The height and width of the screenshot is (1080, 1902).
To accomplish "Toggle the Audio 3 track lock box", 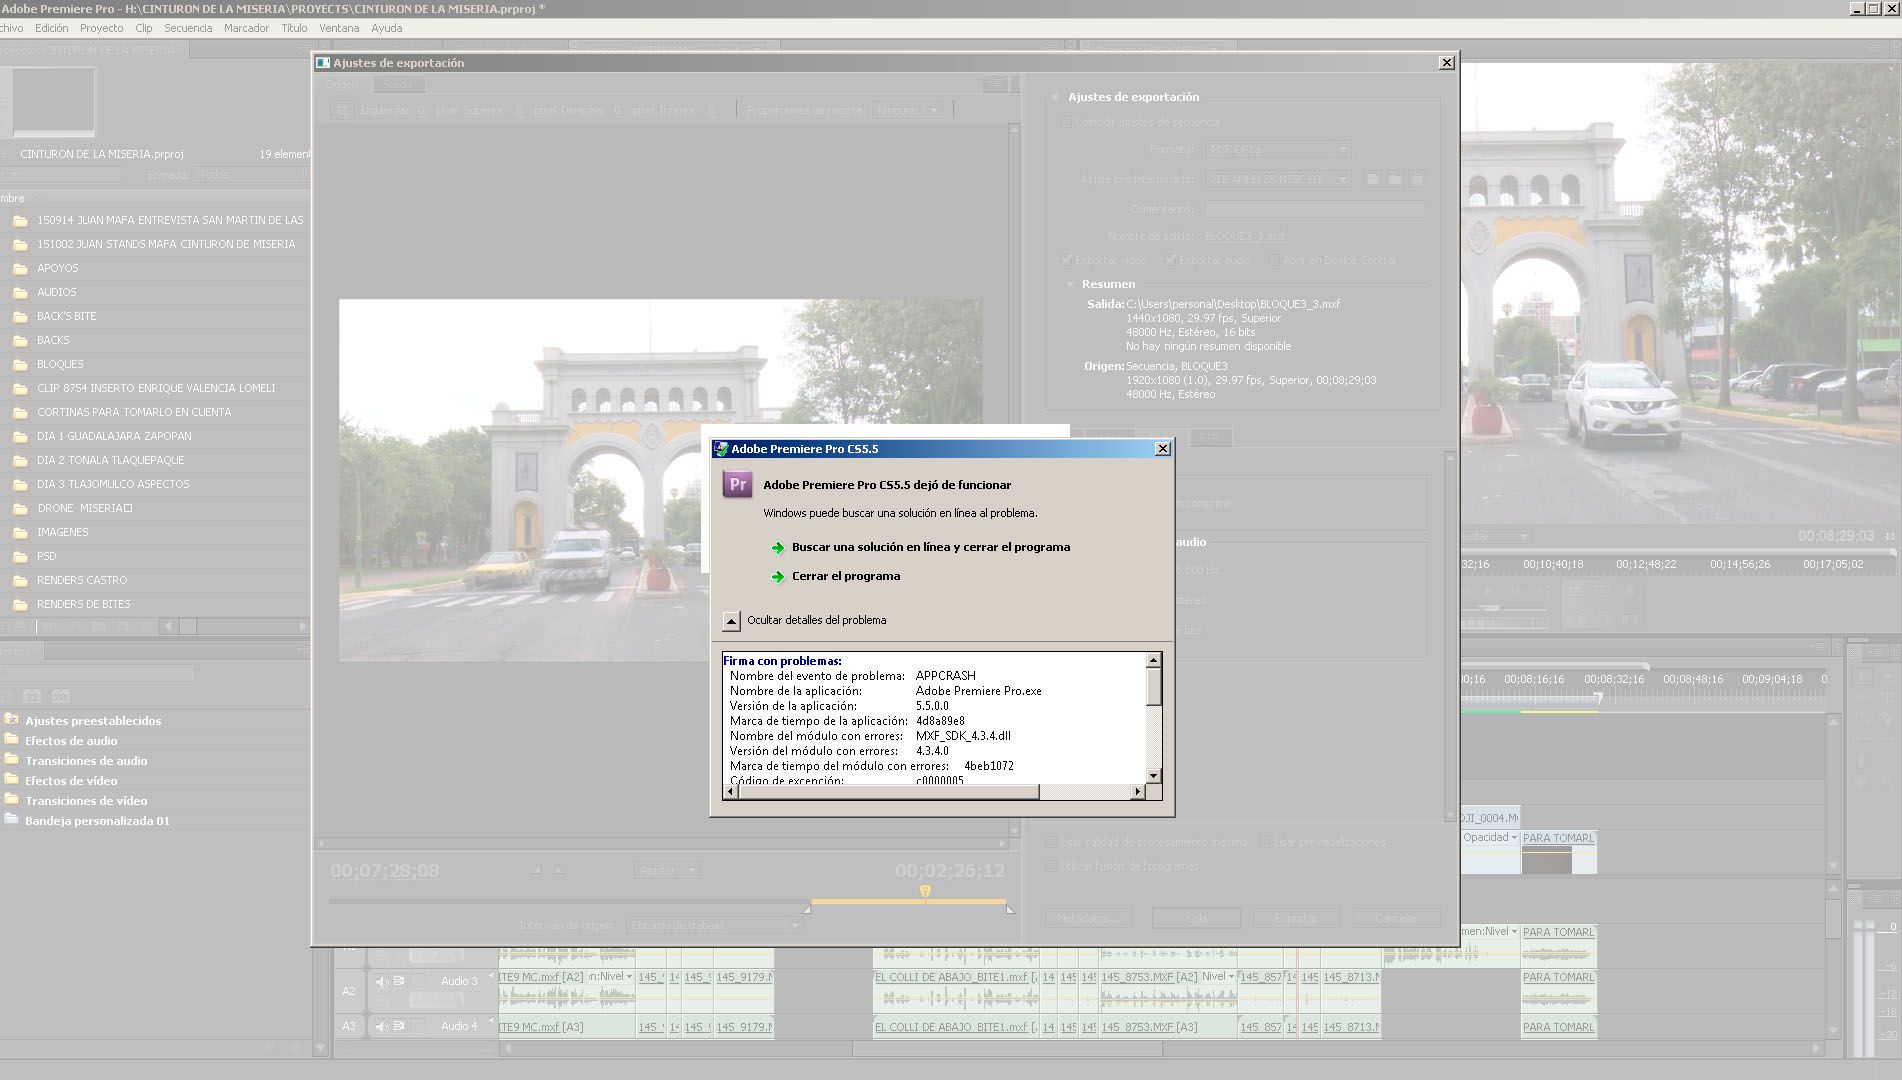I will (420, 981).
